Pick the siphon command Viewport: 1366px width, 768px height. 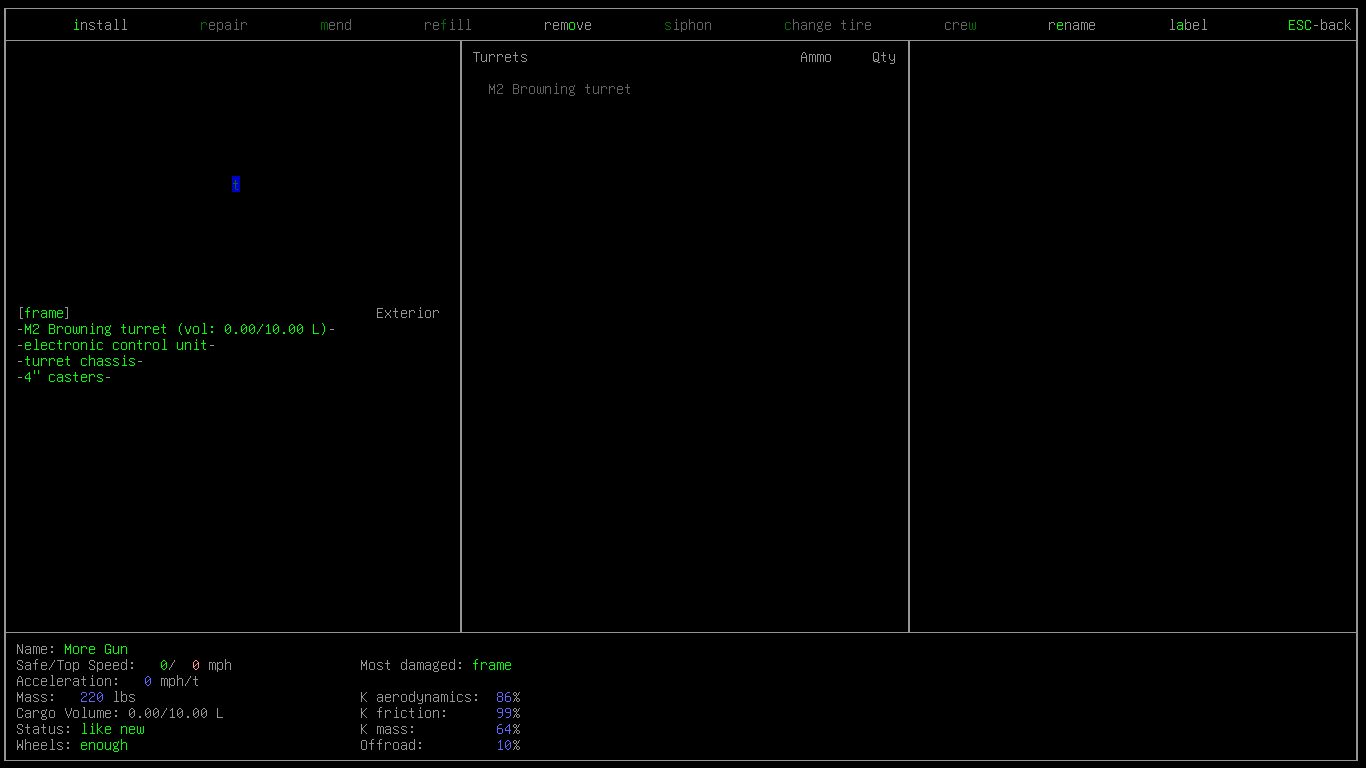click(x=688, y=25)
